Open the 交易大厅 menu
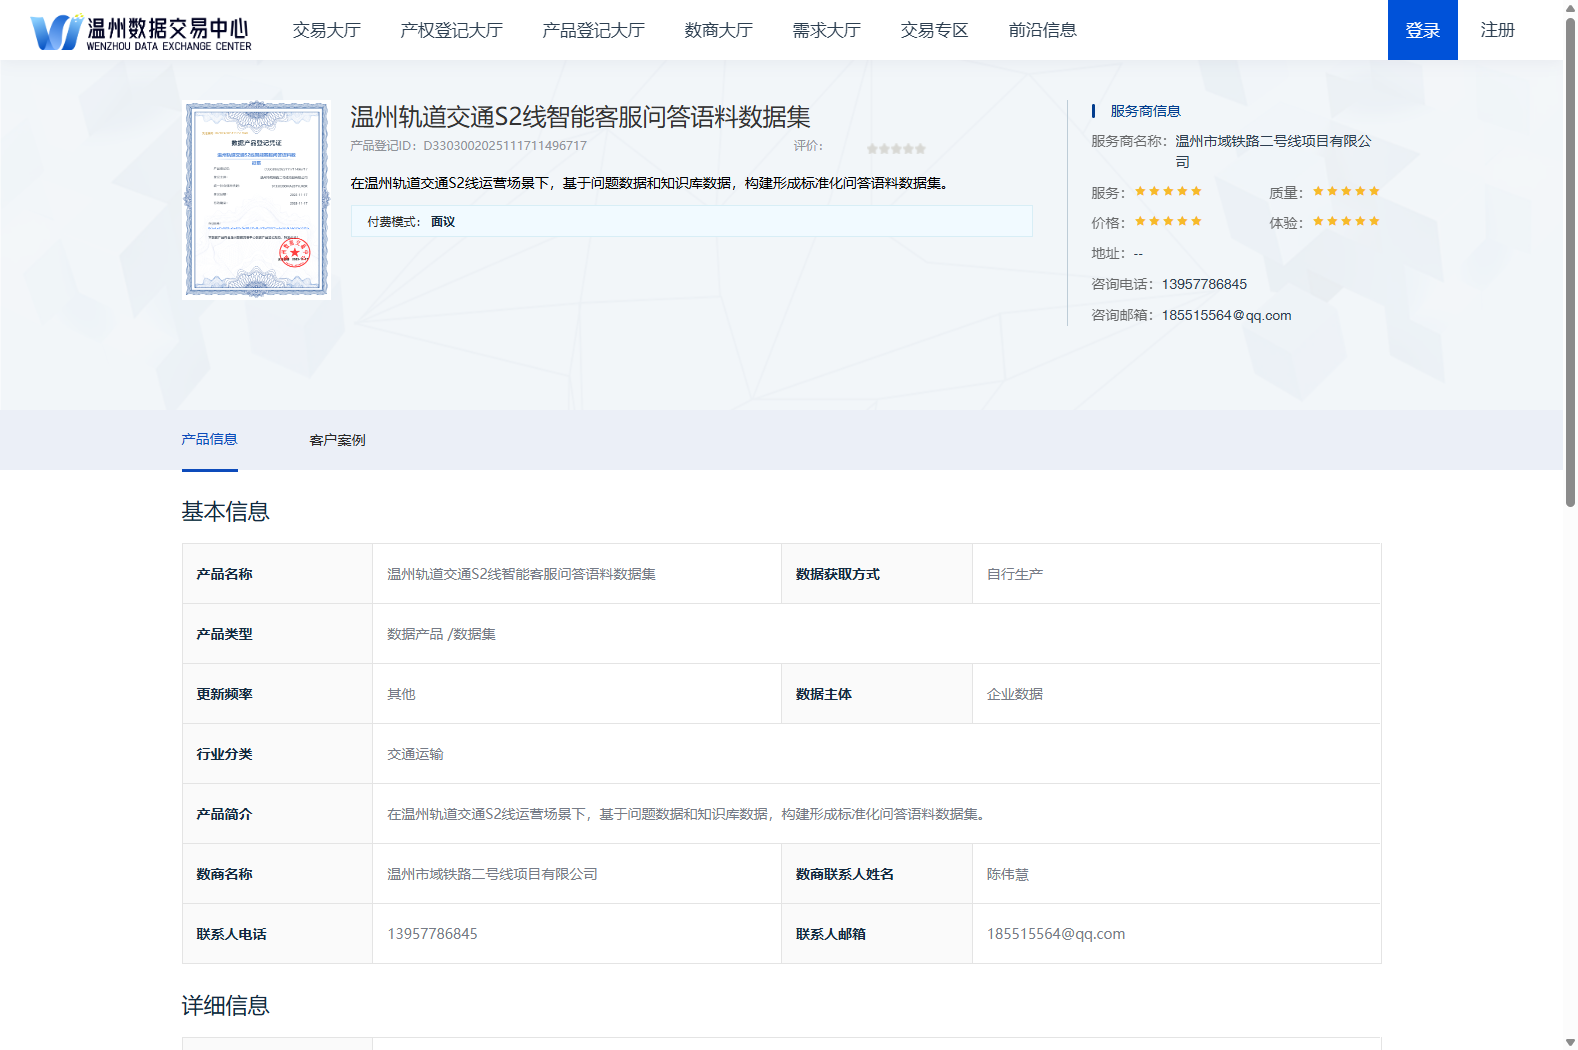 click(327, 30)
